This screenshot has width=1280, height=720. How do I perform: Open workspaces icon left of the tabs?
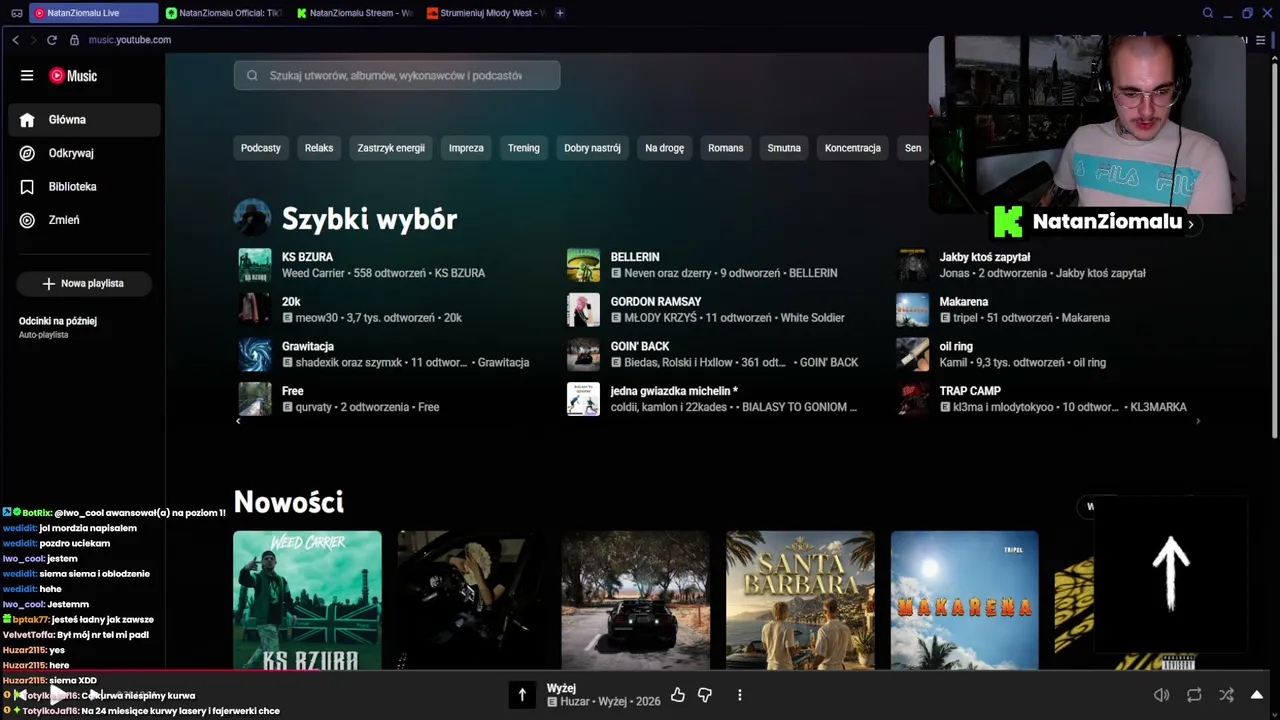point(16,13)
